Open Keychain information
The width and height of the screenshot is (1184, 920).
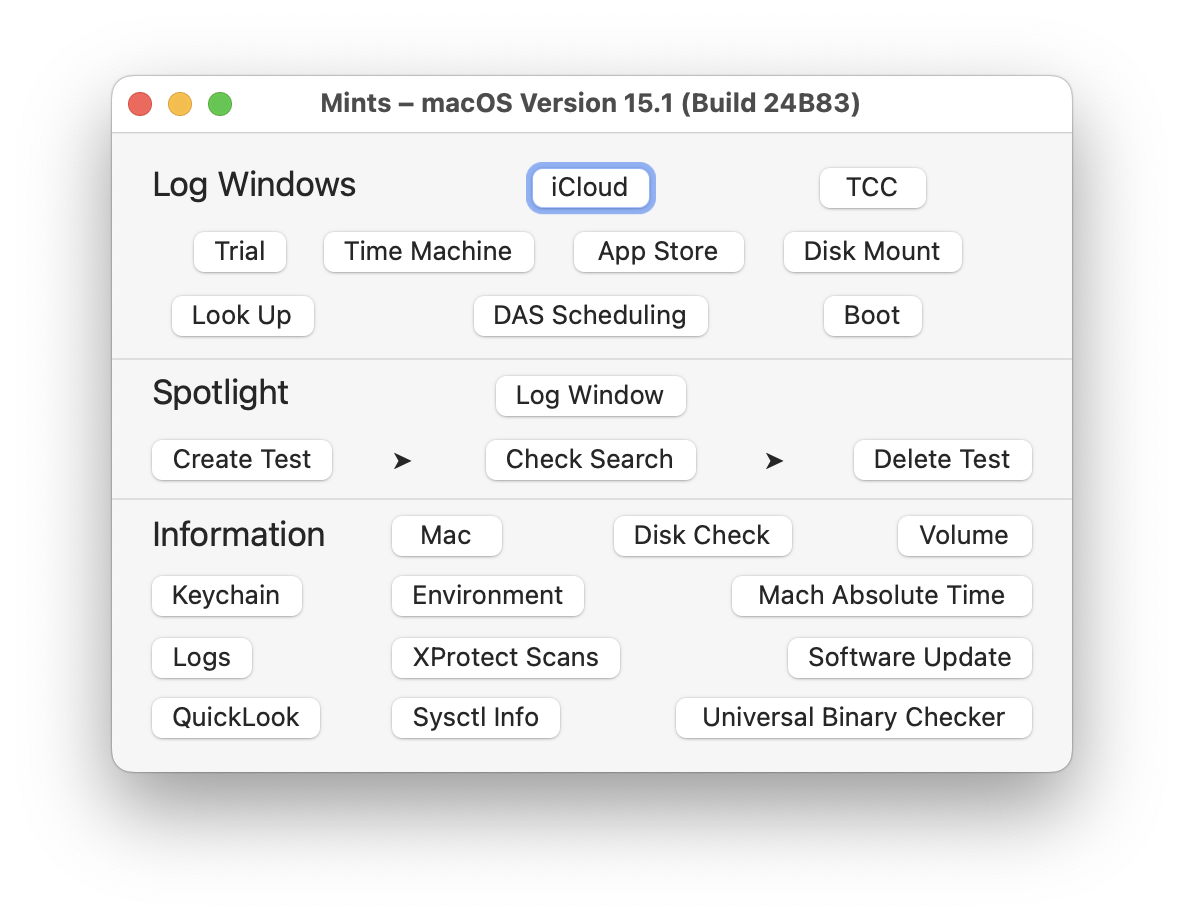pos(226,595)
